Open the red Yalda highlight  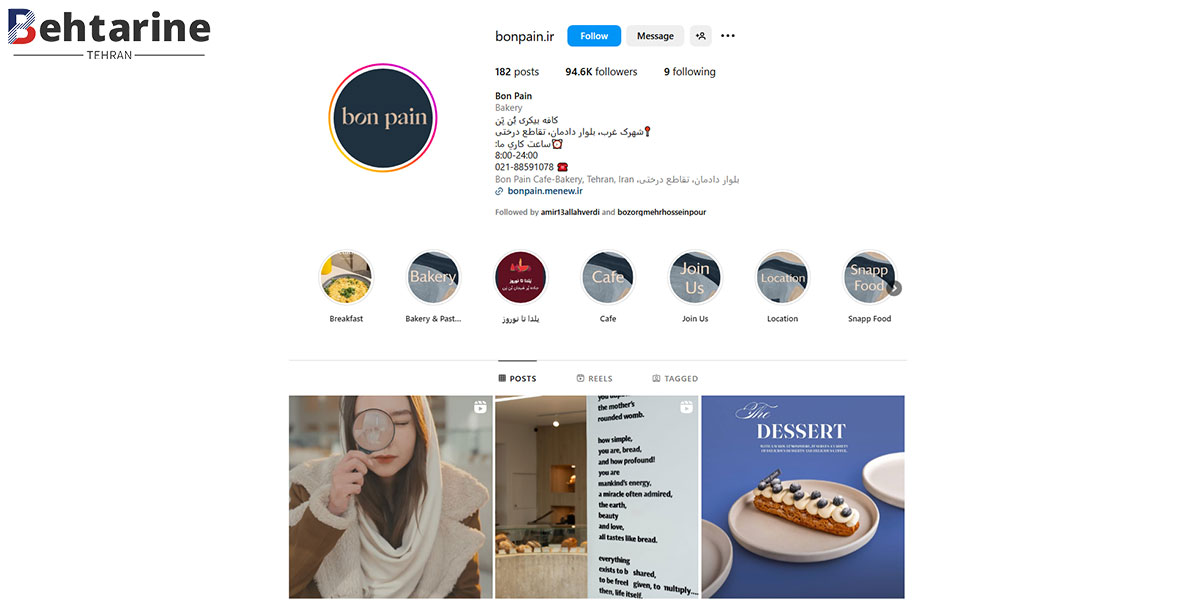(x=521, y=277)
